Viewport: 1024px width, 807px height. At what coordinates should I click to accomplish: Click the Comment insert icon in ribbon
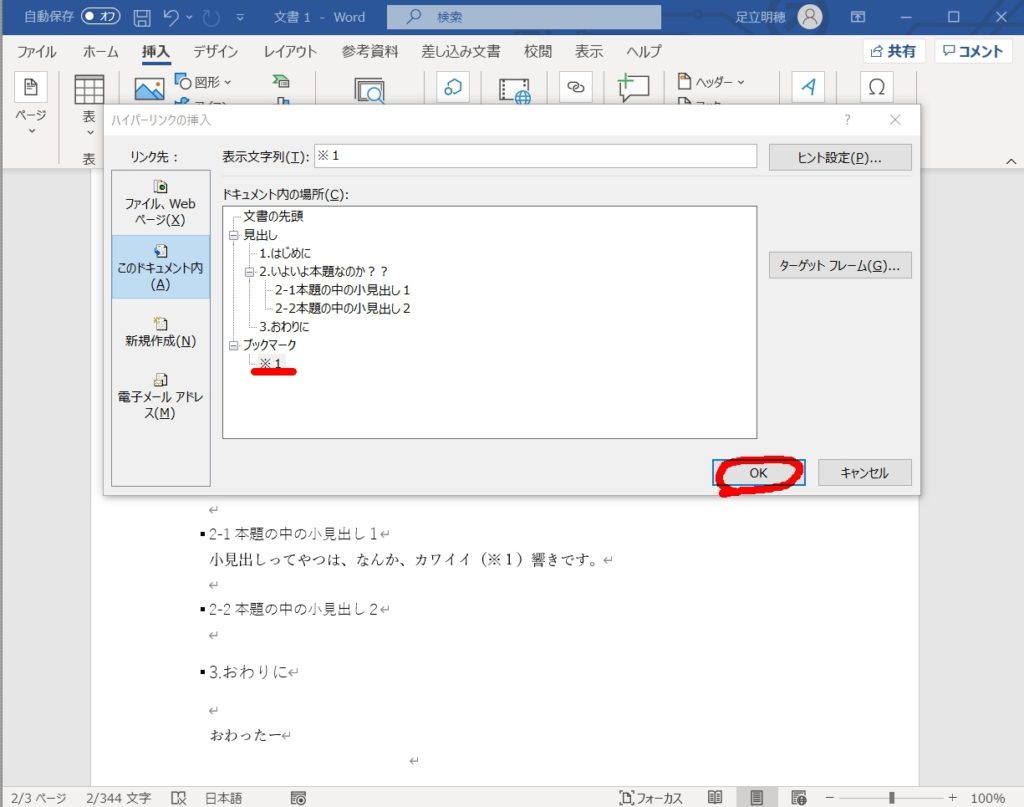[633, 88]
